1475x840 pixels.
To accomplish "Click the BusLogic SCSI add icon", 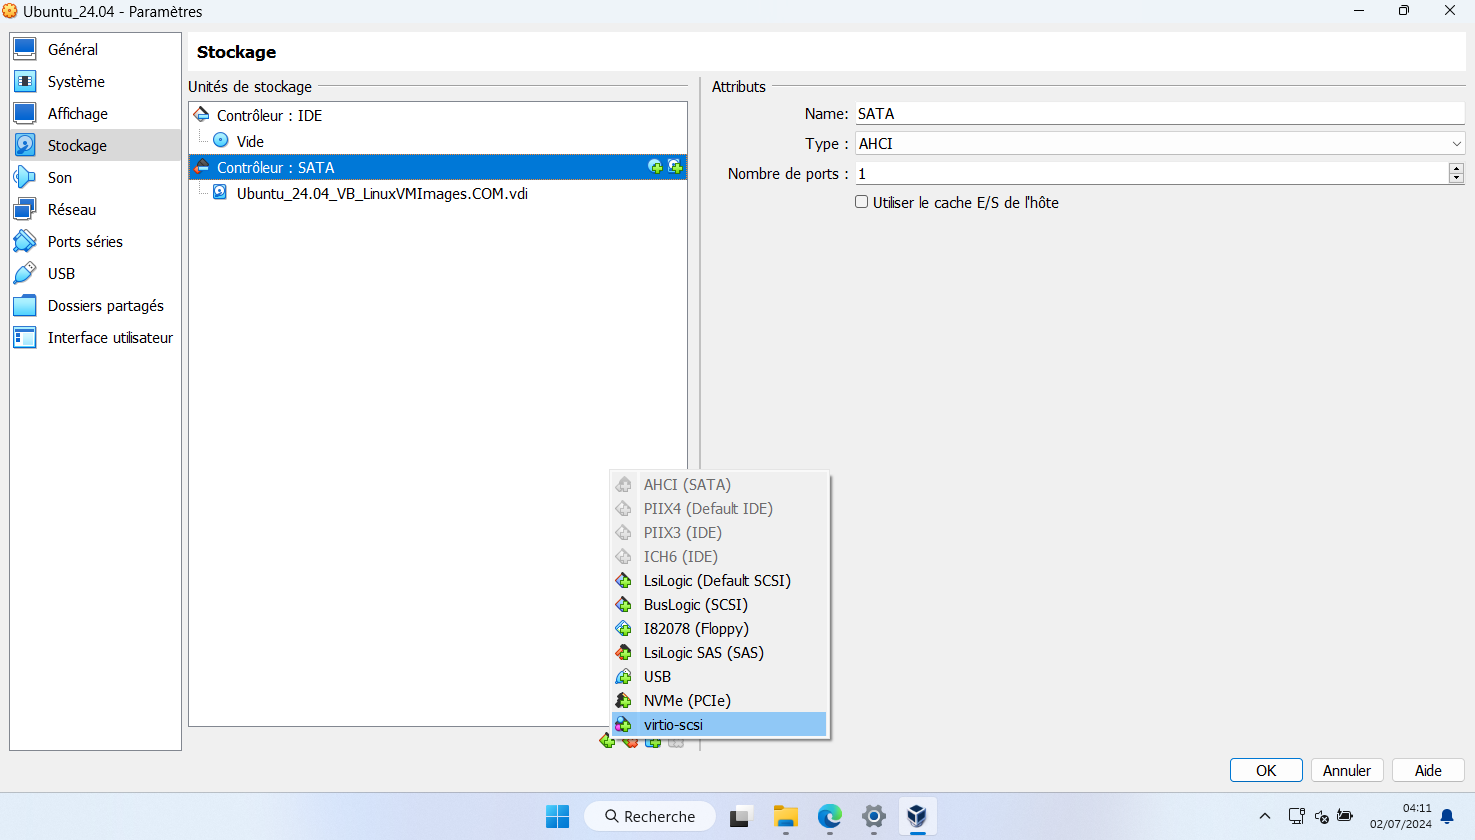I will tap(624, 605).
